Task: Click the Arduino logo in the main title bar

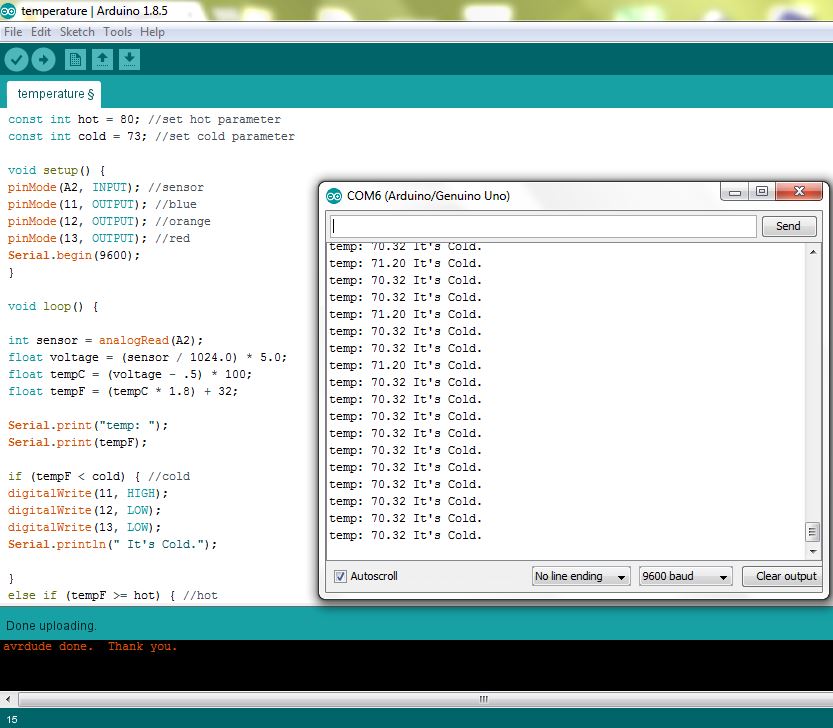Action: (10, 11)
